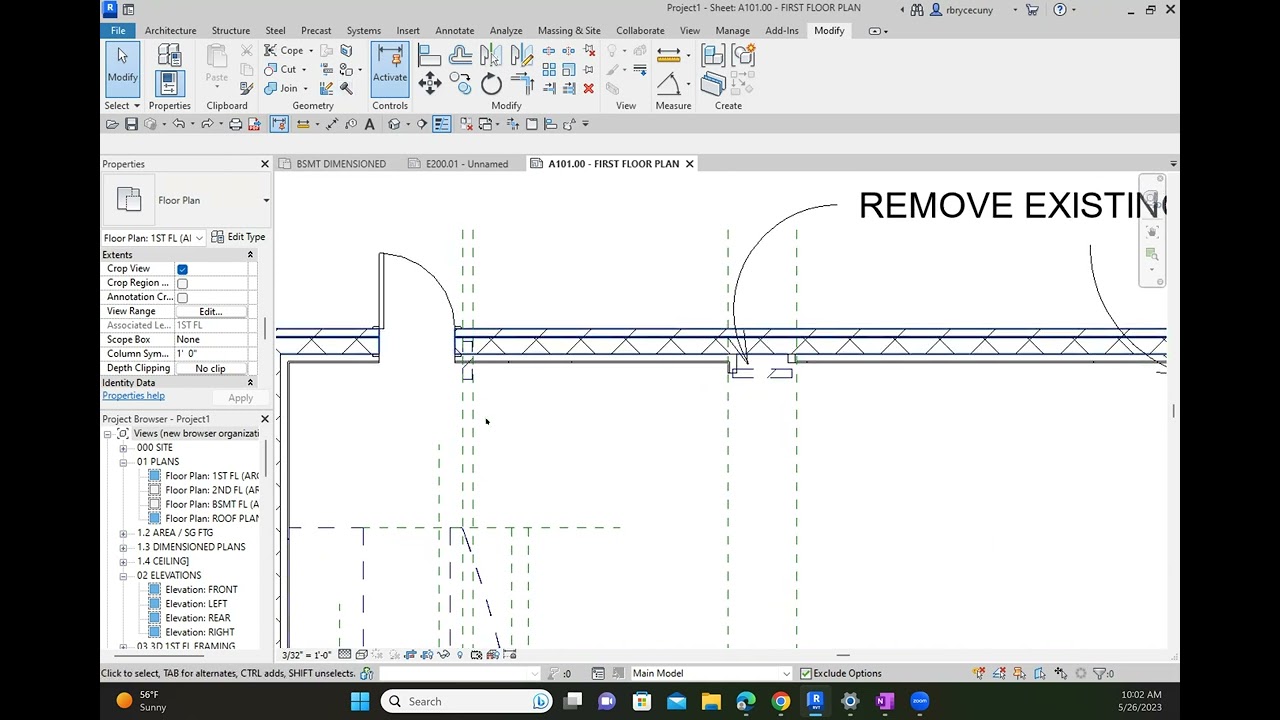Open the Massing & Site ribbon tab
The width and height of the screenshot is (1280, 720).
tap(569, 31)
